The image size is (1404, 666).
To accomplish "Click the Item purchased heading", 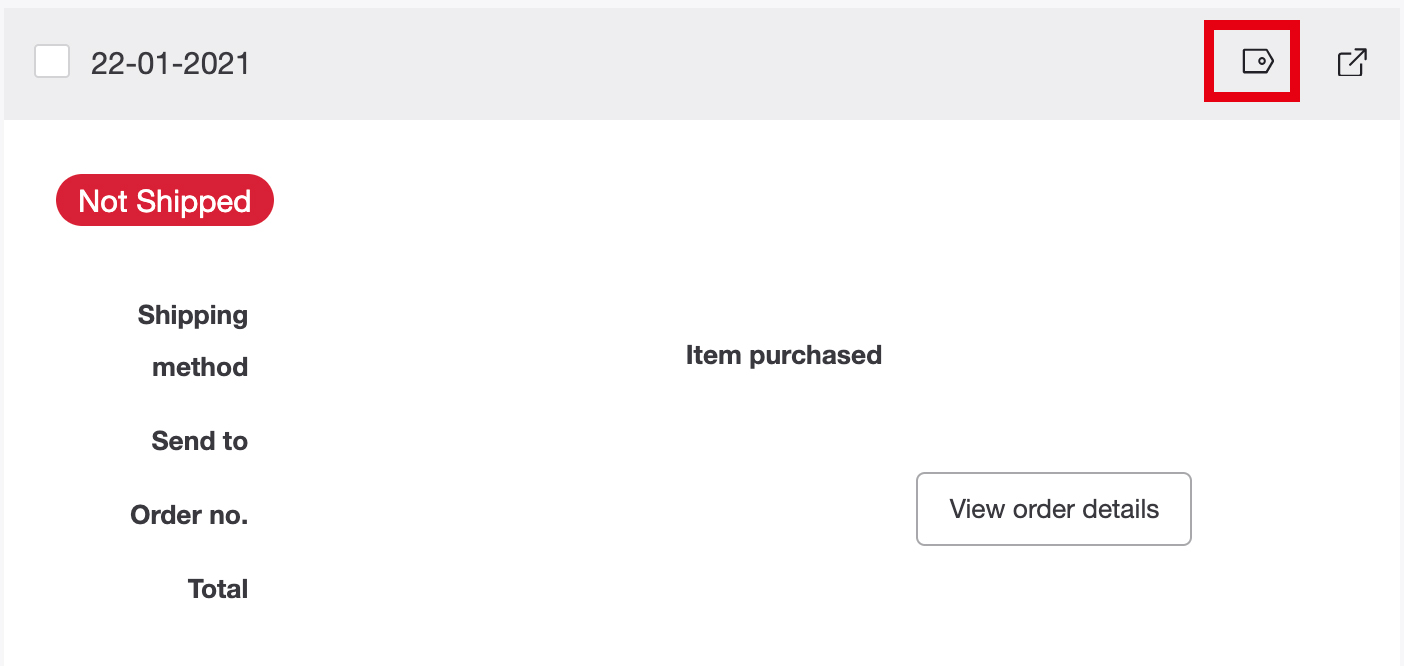I will [x=783, y=355].
